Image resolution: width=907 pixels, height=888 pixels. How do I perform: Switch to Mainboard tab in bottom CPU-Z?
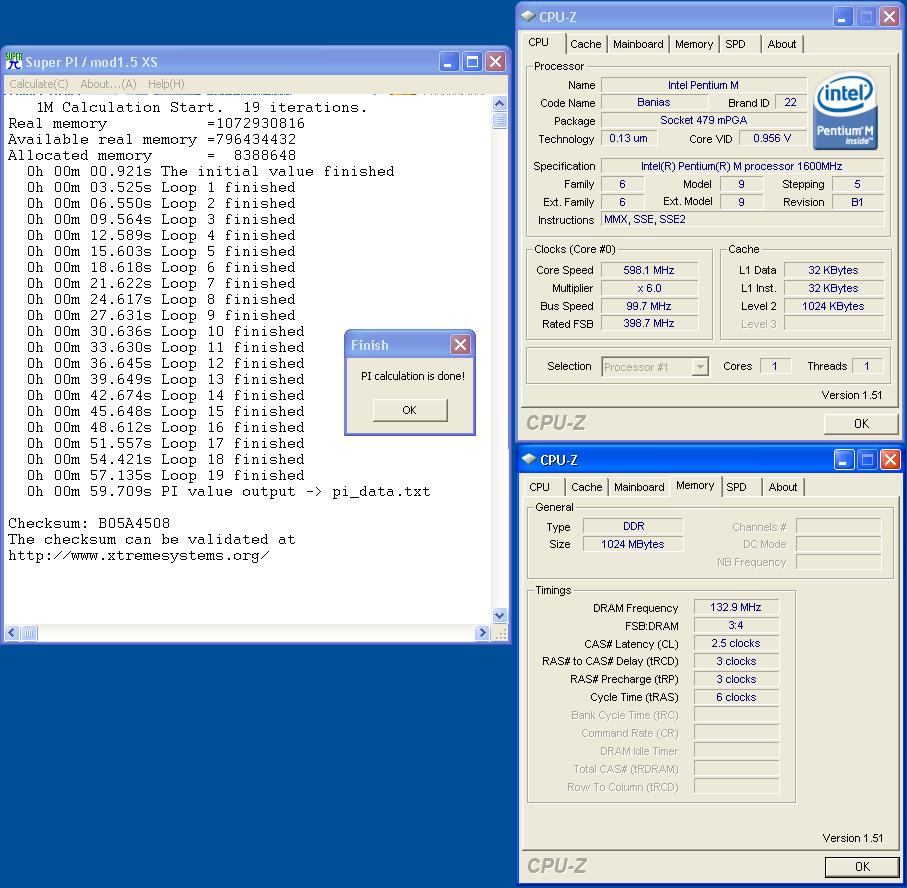639,487
